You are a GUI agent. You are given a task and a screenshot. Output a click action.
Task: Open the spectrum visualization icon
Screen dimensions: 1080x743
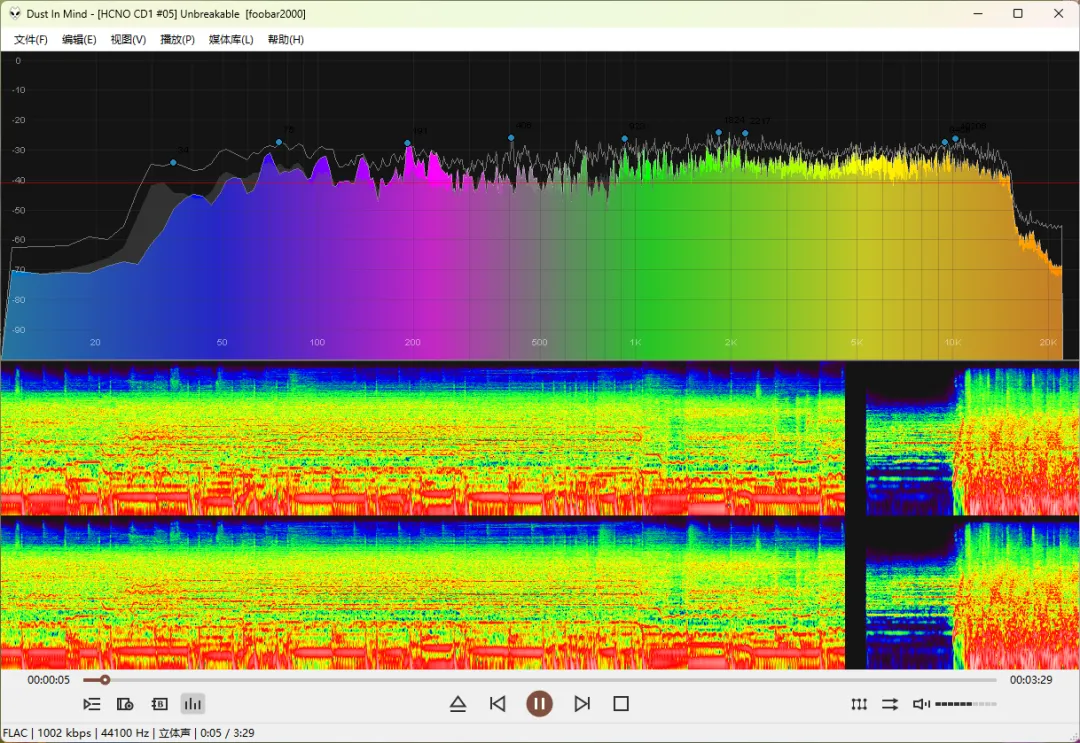coord(192,704)
